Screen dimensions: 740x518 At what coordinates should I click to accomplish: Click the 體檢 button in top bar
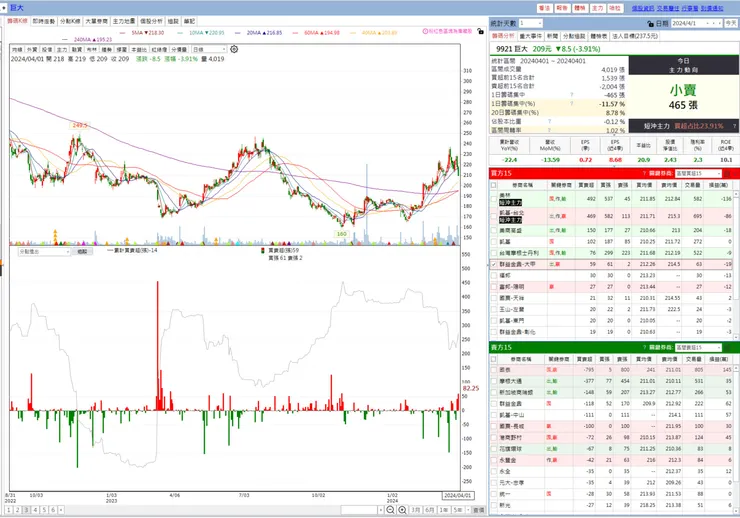tap(580, 8)
